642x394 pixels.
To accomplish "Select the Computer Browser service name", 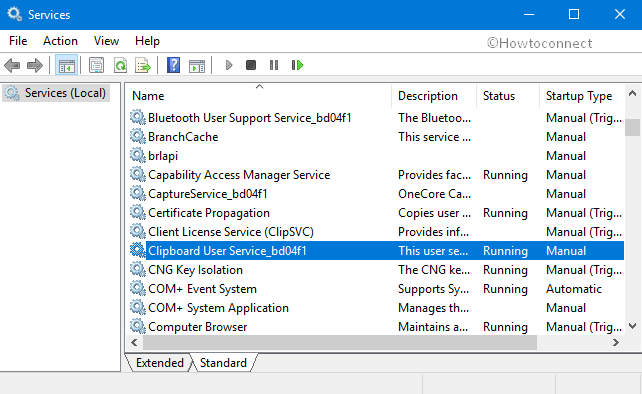I will [198, 327].
